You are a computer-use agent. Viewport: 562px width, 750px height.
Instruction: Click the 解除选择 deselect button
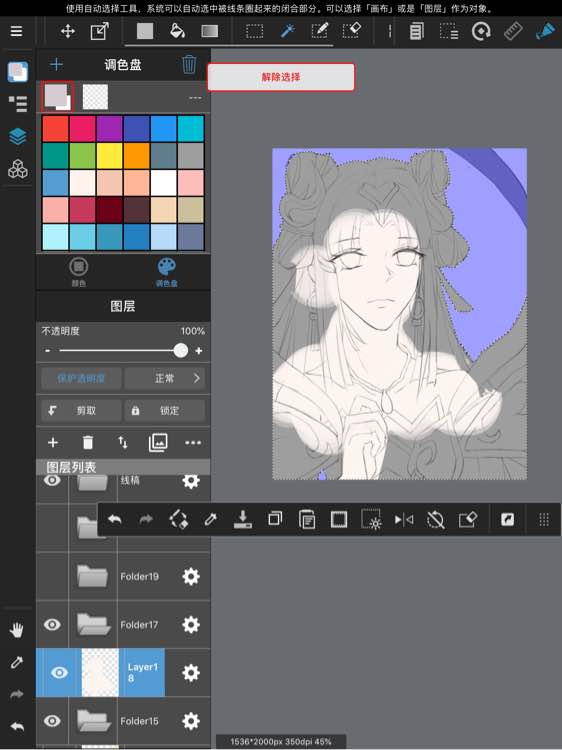(x=281, y=77)
